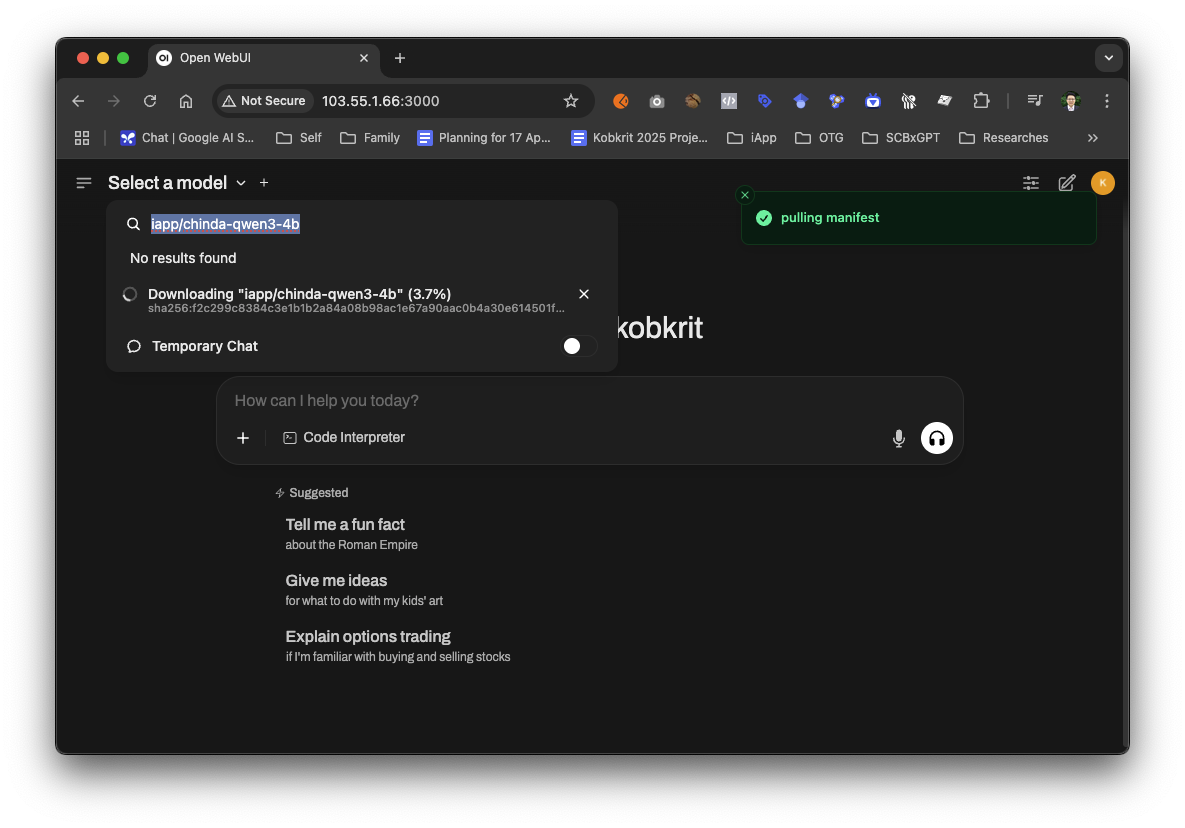Start a new chat with the pencil icon
1185x828 pixels.
(1067, 183)
